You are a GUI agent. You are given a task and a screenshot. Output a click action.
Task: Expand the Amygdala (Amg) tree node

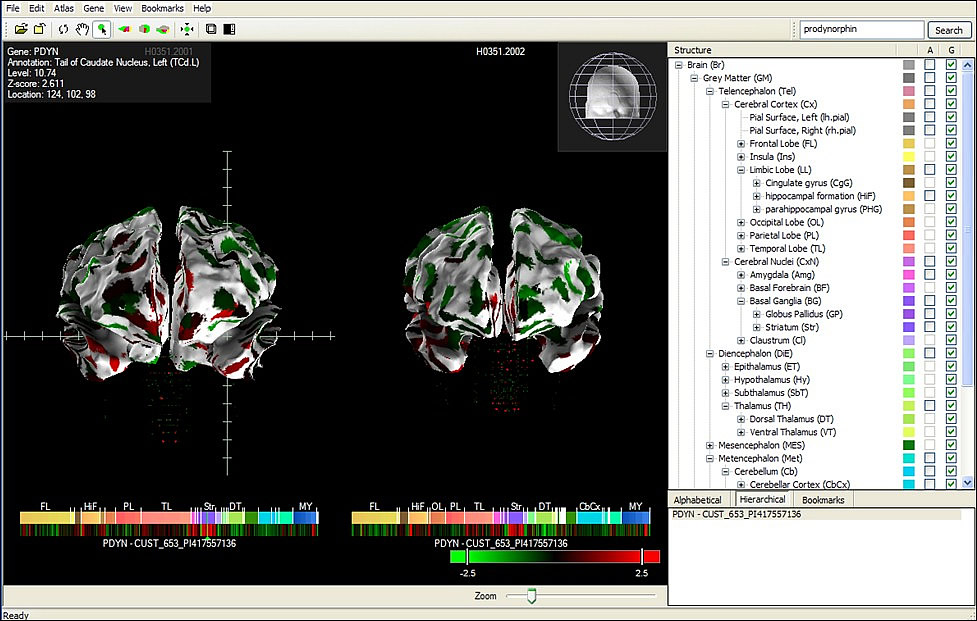click(x=740, y=275)
